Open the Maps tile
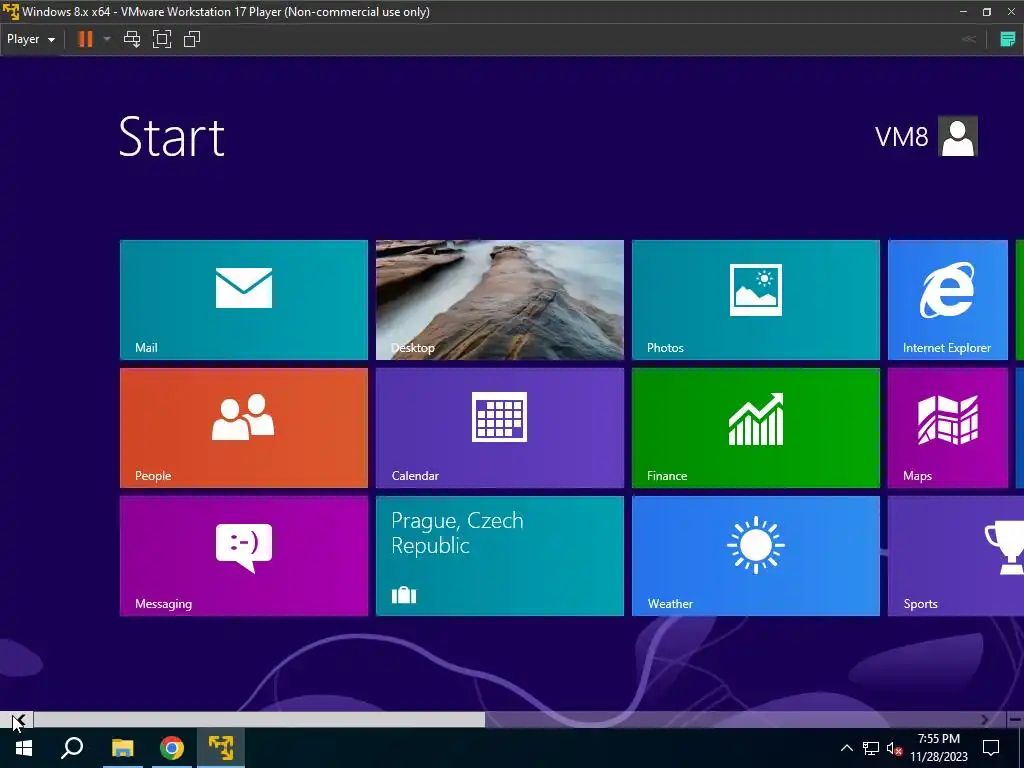The image size is (1024, 768). (x=948, y=428)
